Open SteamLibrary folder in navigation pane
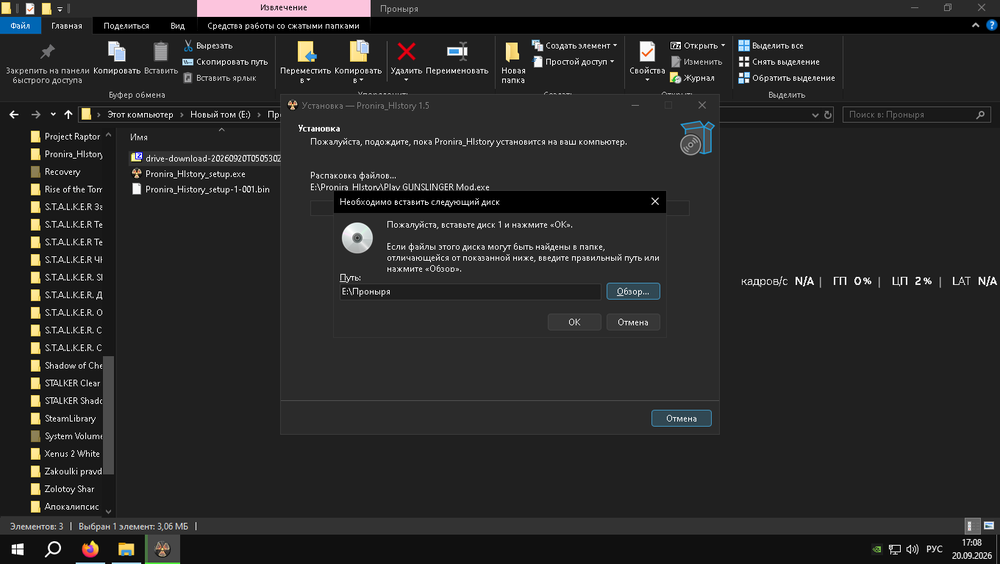1000x564 pixels. [x=64, y=419]
